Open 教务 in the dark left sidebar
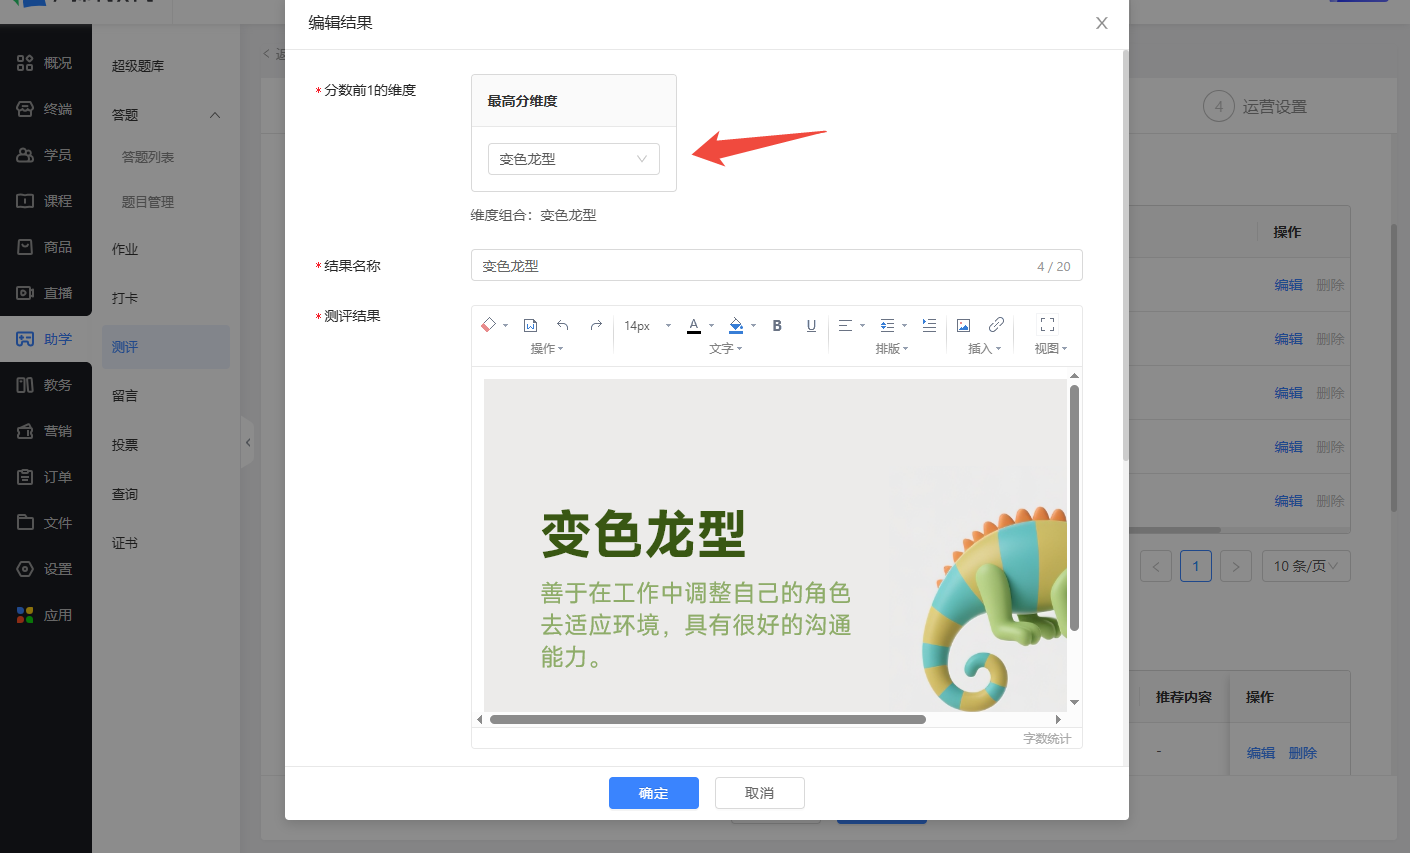This screenshot has width=1410, height=853. pyautogui.click(x=46, y=385)
